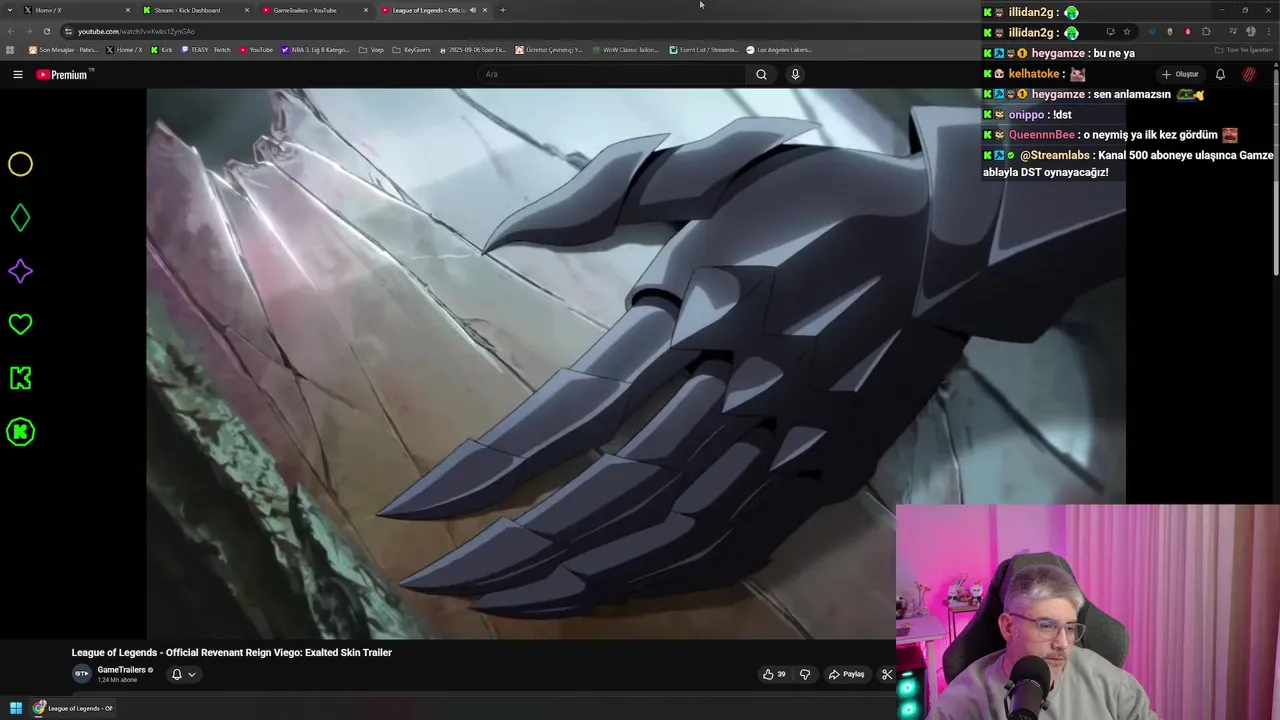The height and width of the screenshot is (720, 1280).
Task: Click the video title text
Action: click(x=231, y=652)
